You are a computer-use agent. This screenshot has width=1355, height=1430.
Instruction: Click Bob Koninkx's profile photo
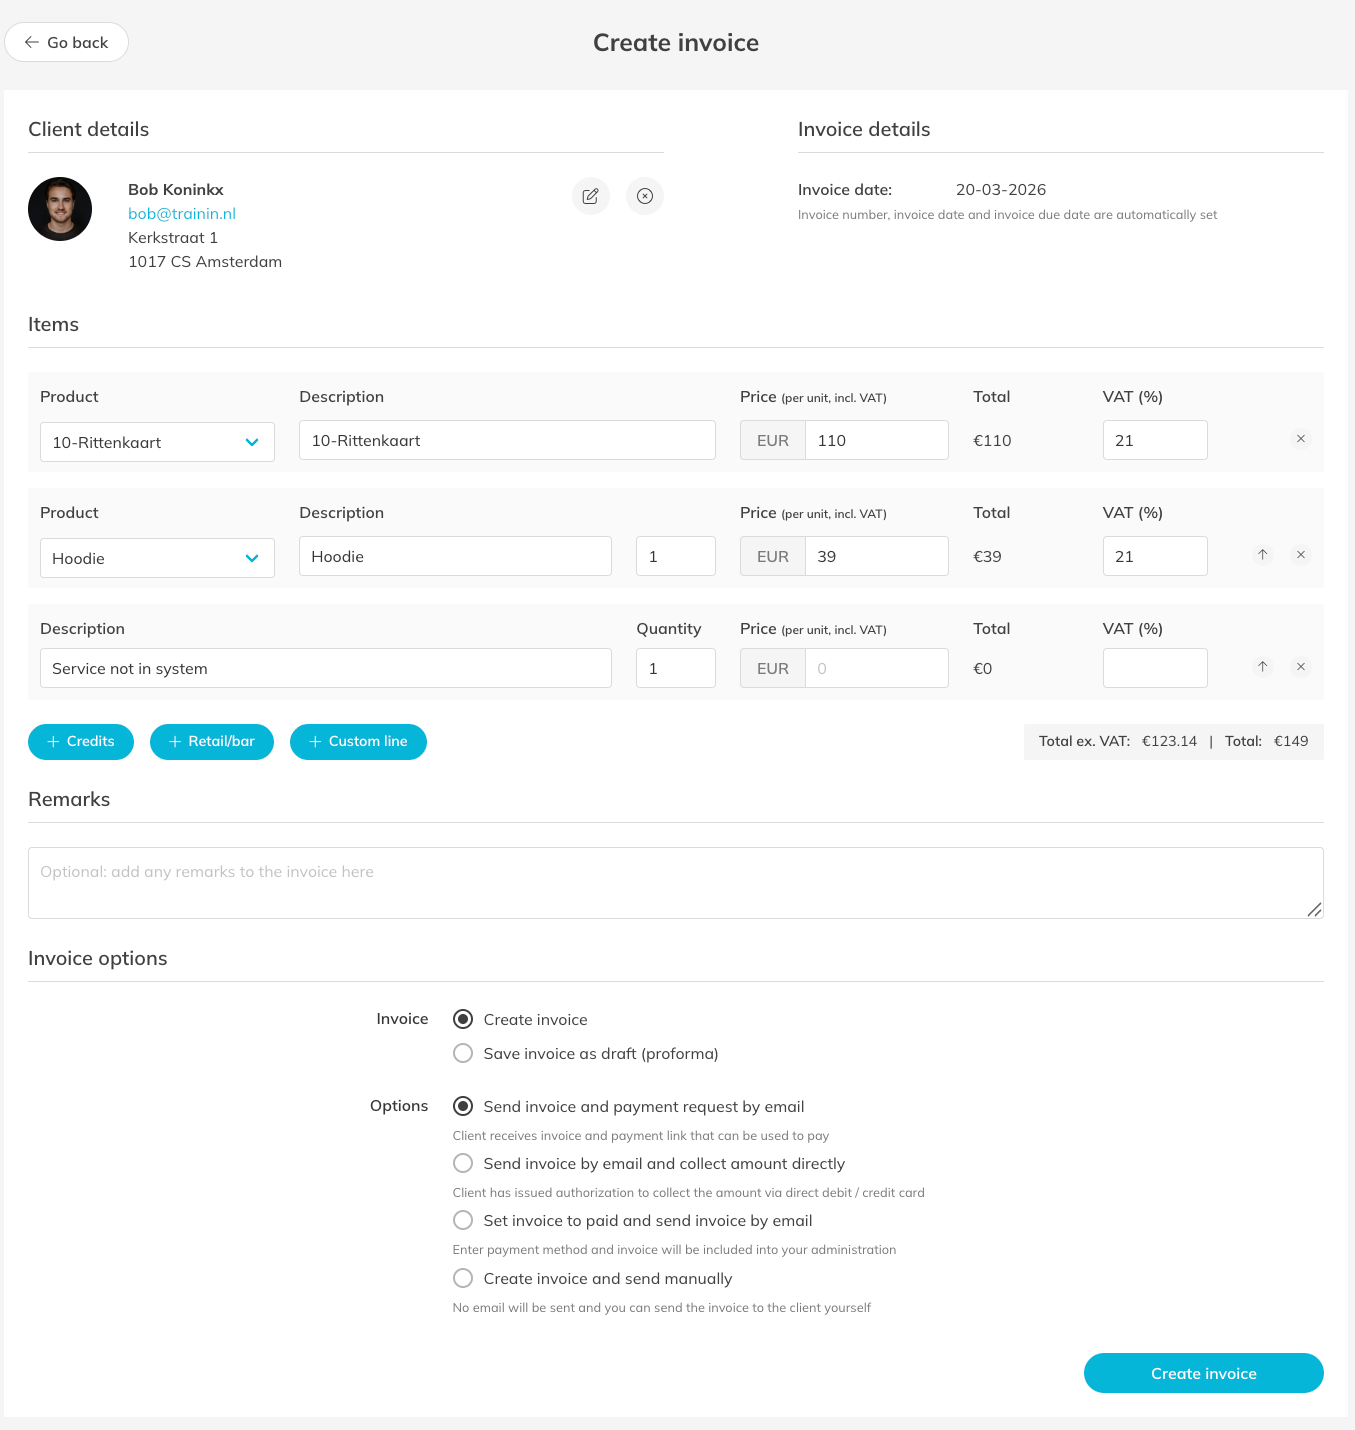[60, 209]
